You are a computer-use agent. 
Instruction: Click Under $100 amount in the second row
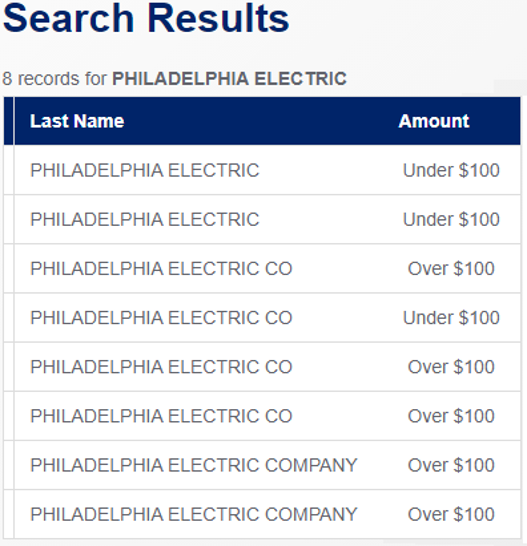click(x=451, y=219)
